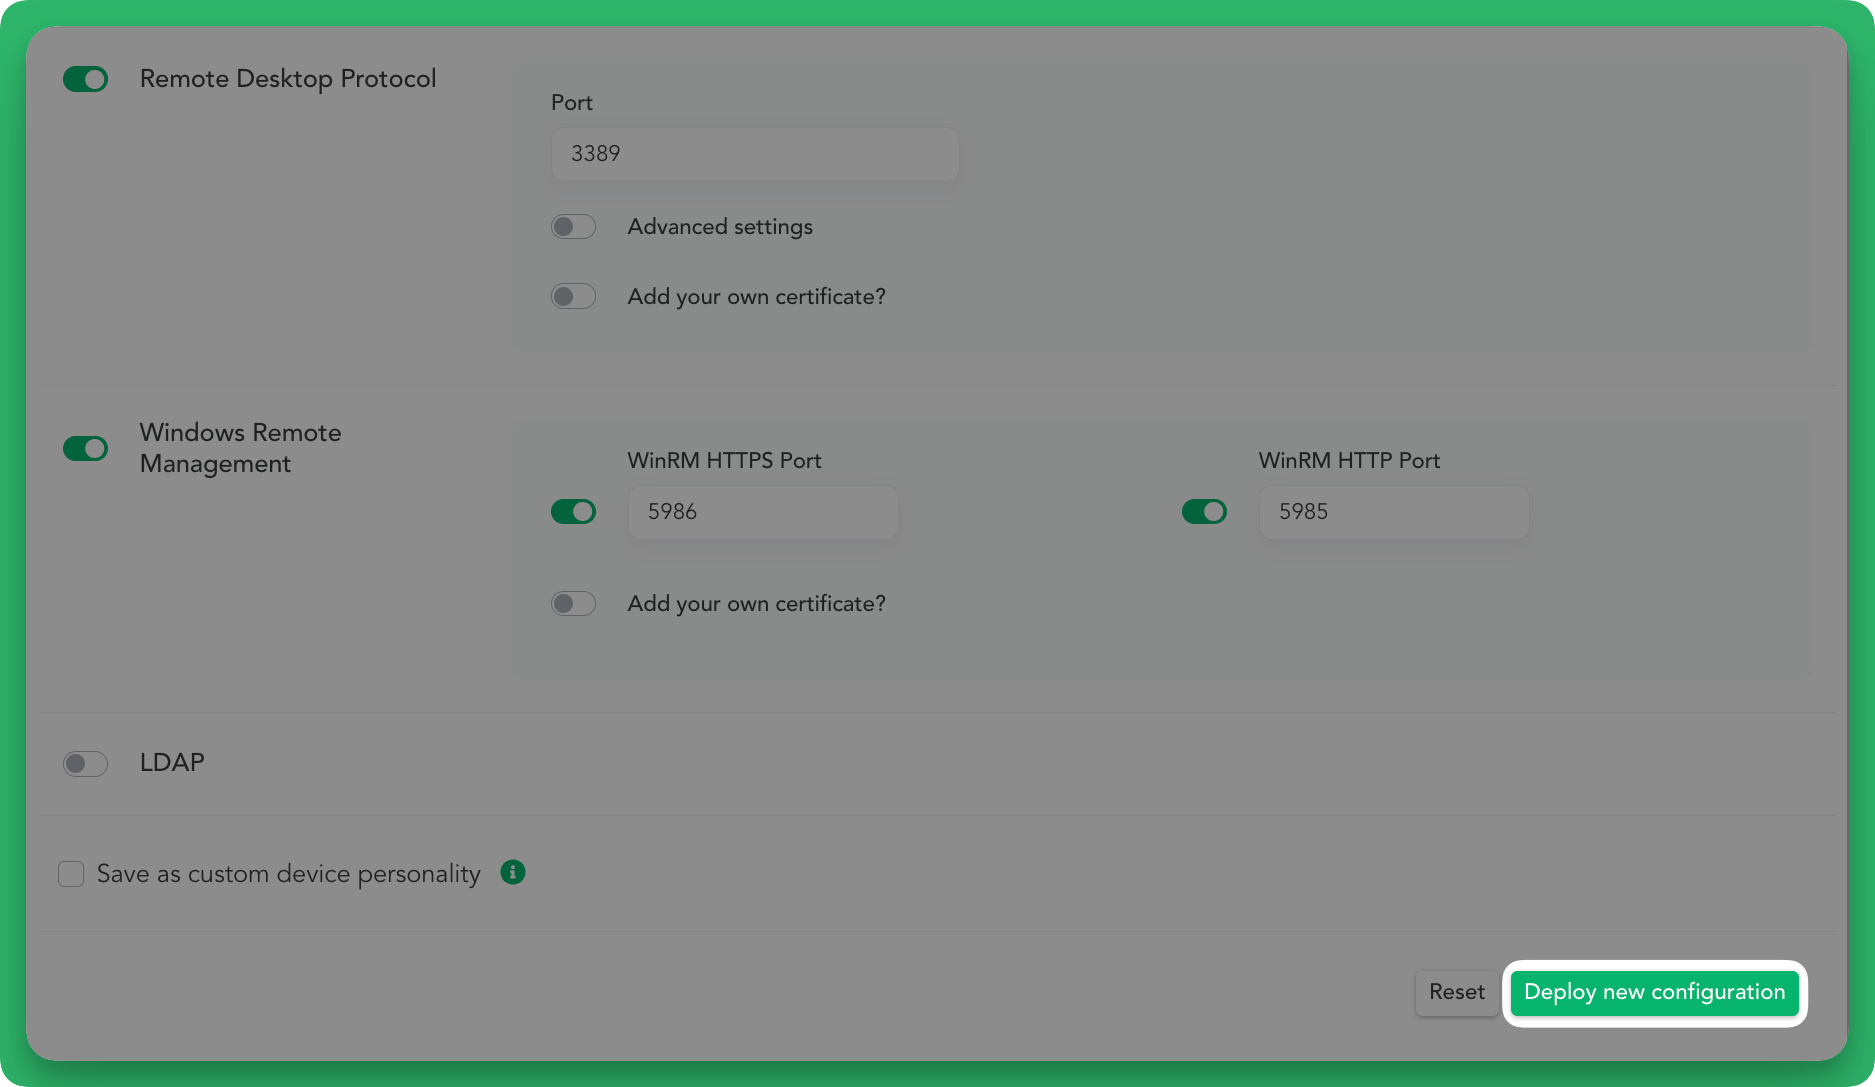Turn off the WinRM HTTPS Port toggle
1875x1087 pixels.
[573, 511]
